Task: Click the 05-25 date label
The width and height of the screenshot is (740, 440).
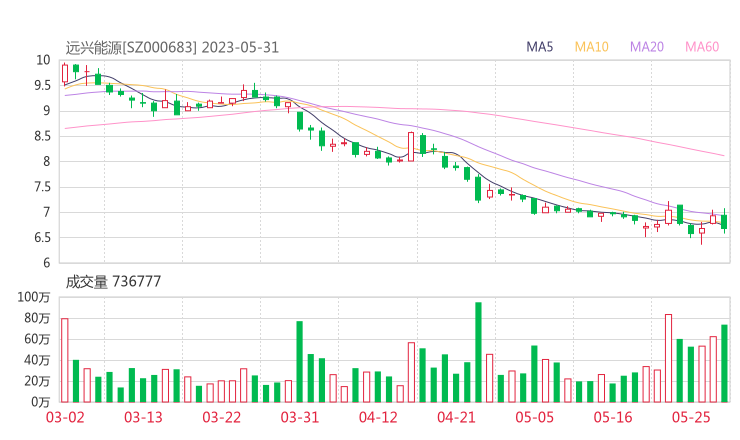Action: 691,417
